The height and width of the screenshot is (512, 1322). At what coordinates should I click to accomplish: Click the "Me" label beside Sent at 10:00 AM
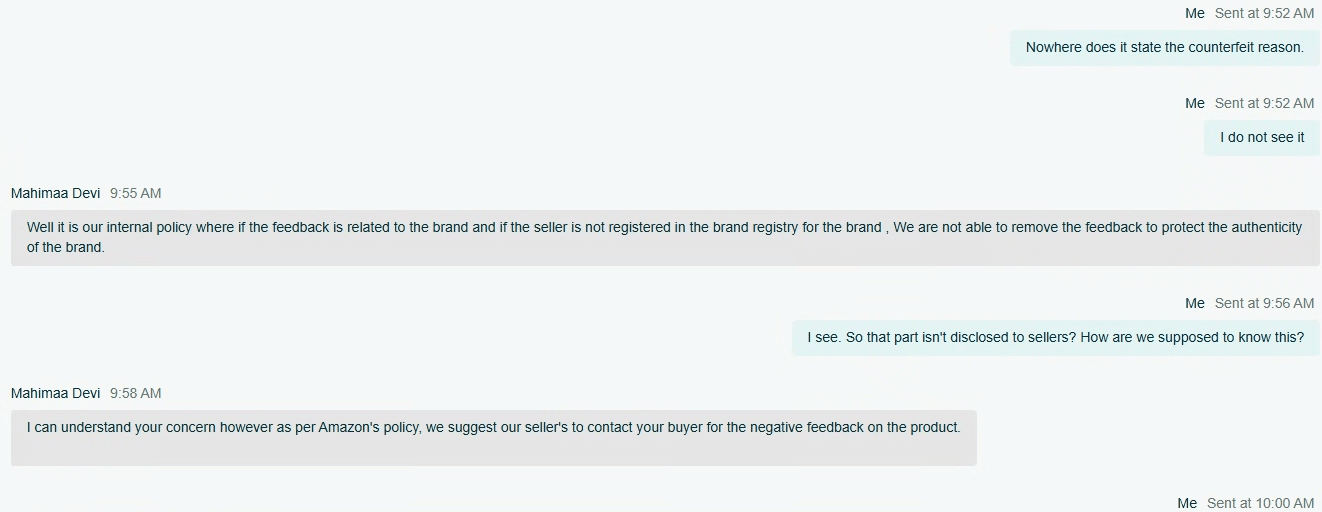point(1187,503)
